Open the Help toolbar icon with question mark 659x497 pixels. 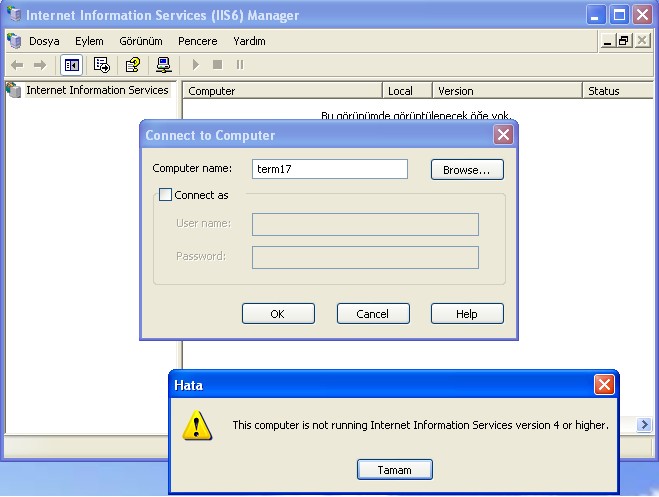pos(132,65)
